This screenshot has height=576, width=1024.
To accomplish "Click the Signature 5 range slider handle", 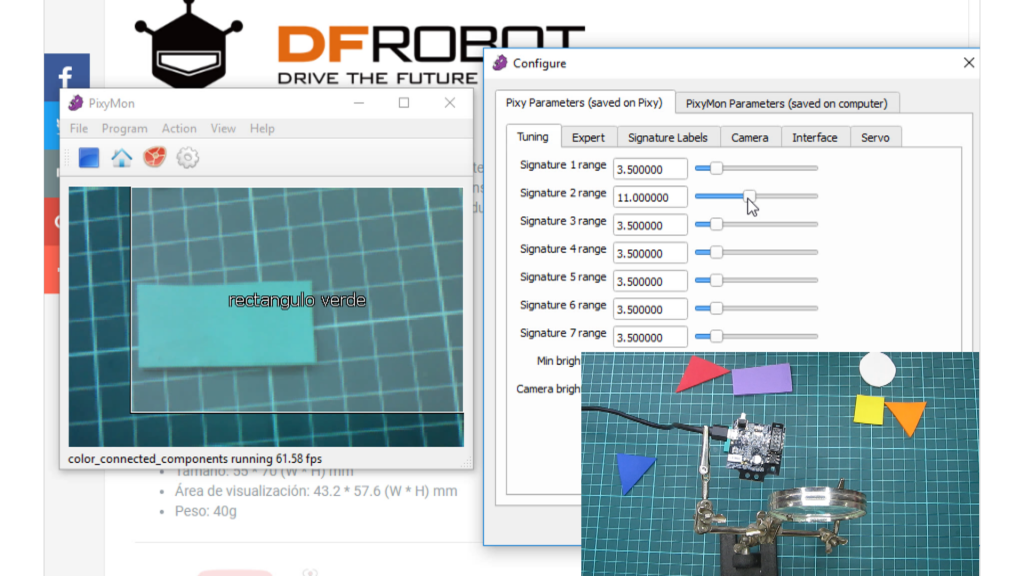I will (x=716, y=281).
